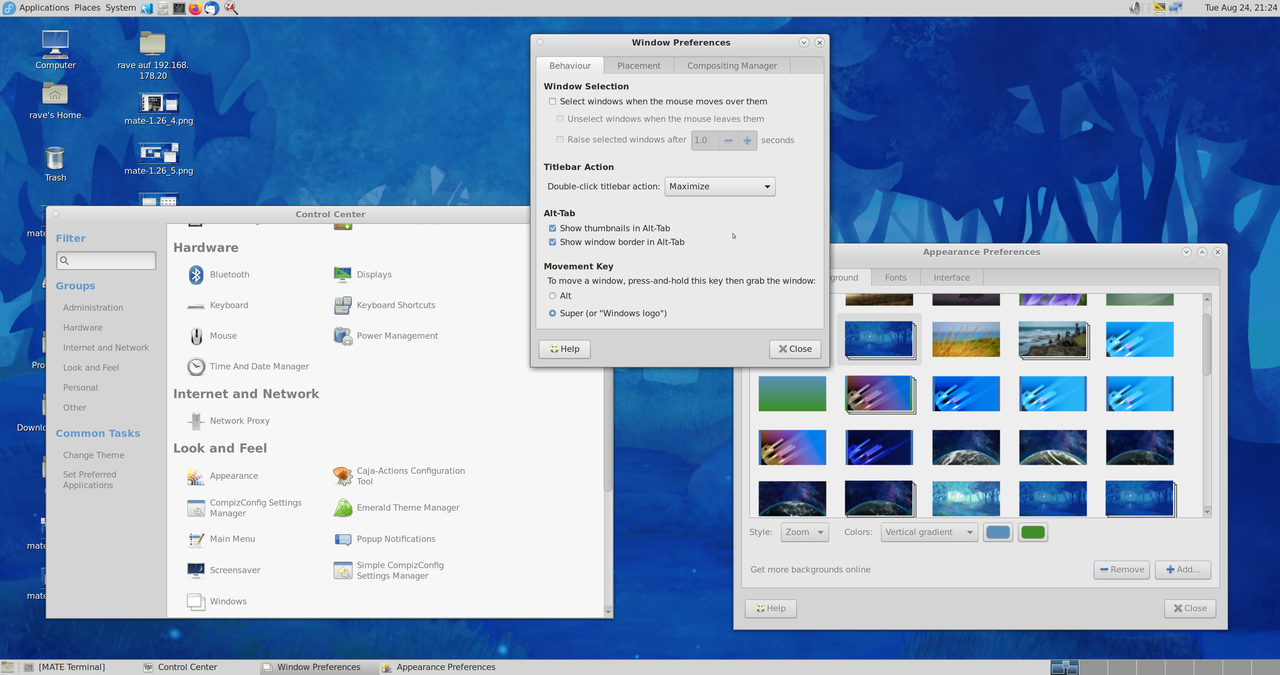Click the Add... background button

1182,570
